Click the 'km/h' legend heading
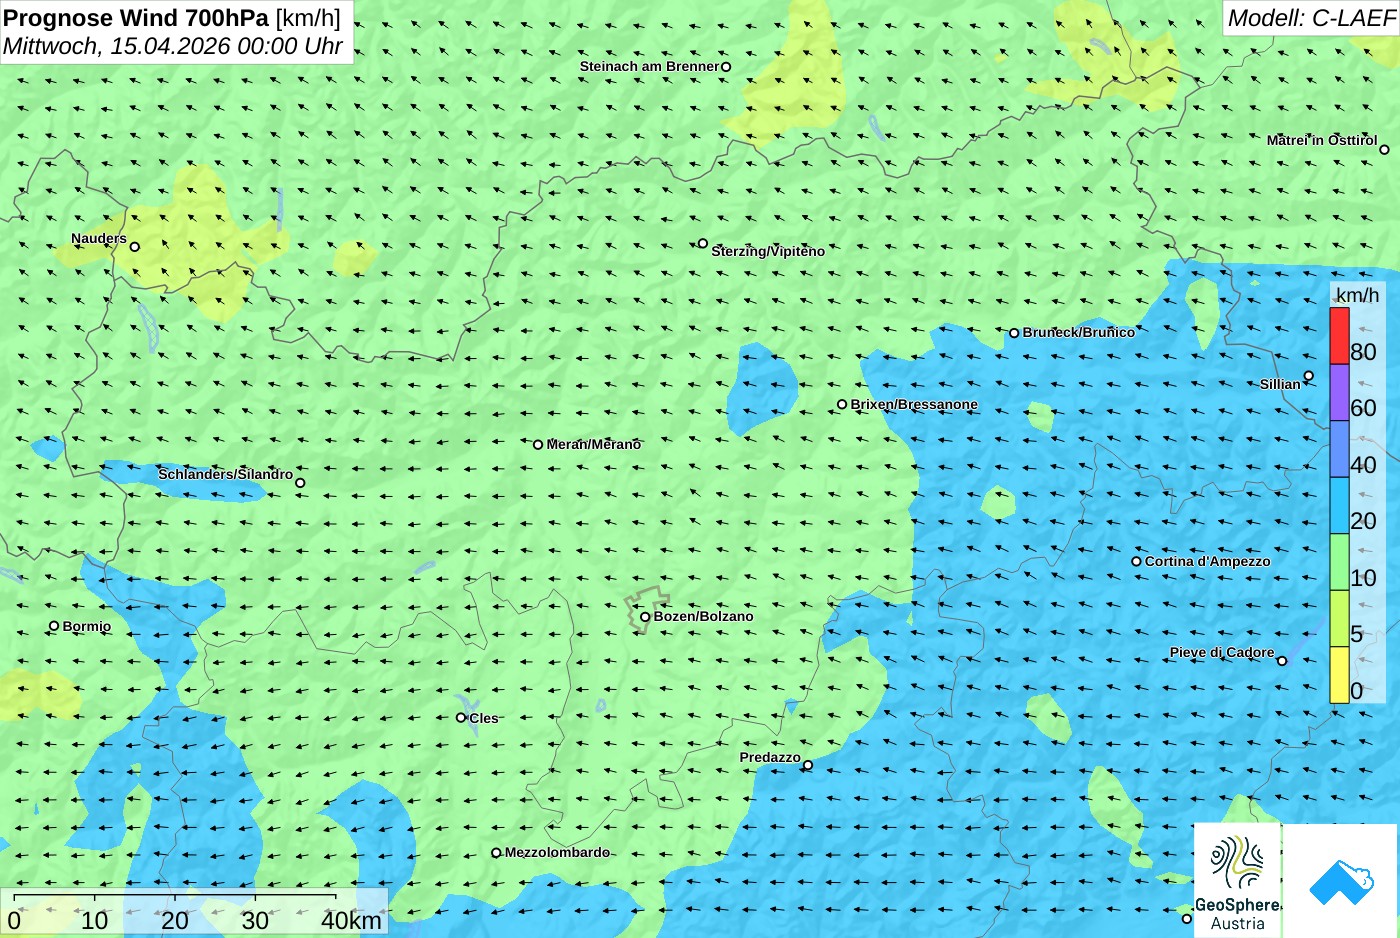 (x=1357, y=295)
